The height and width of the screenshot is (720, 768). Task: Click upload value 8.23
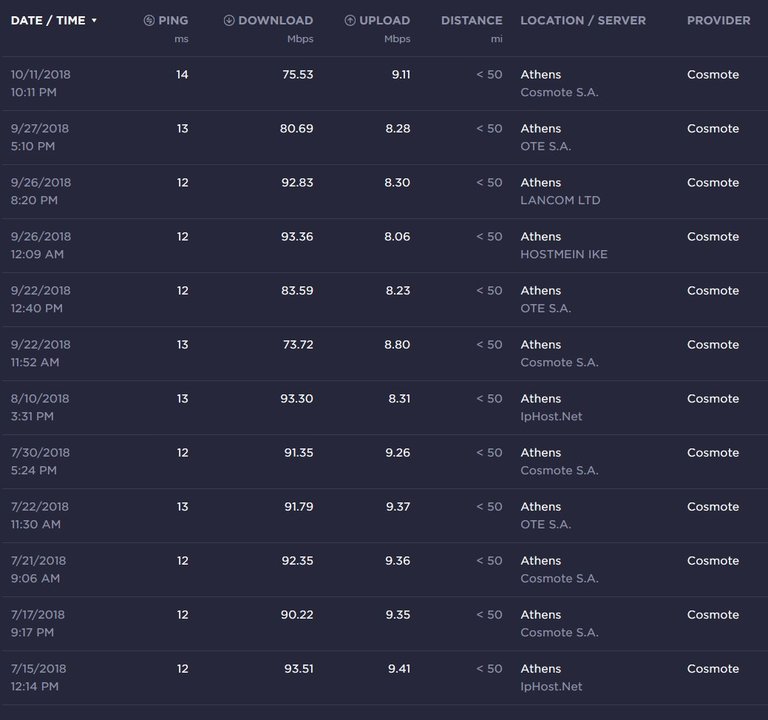(x=397, y=290)
